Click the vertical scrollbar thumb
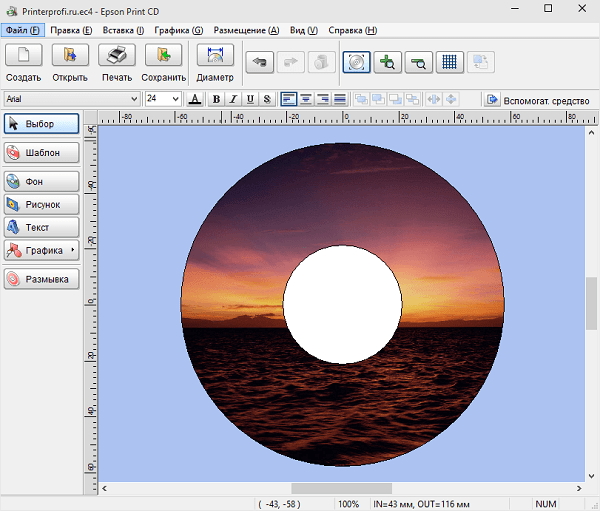Screen dimensions: 600x511 point(591,303)
